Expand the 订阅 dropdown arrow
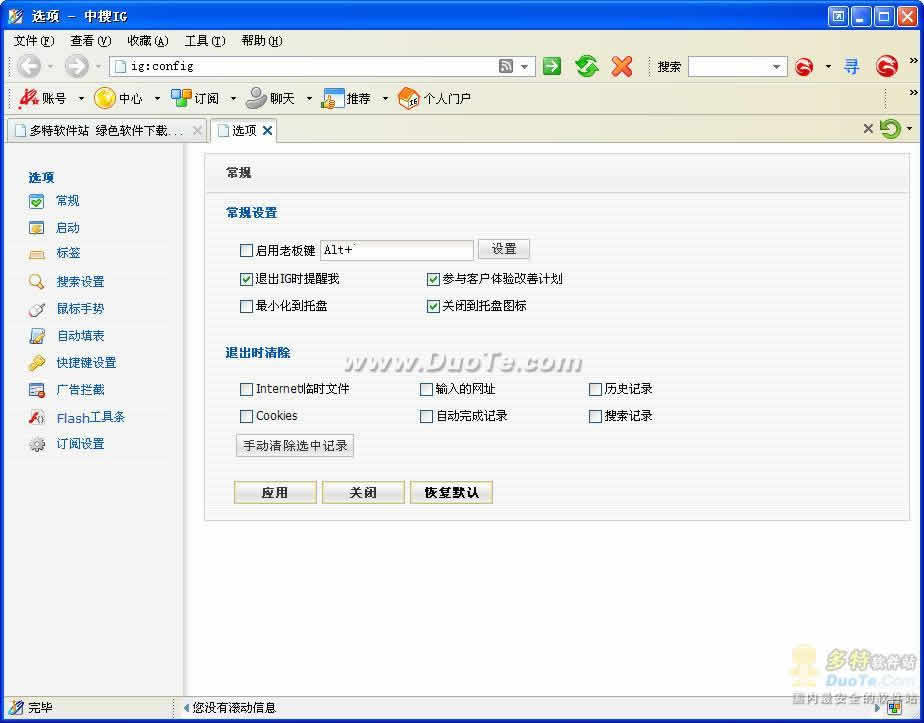 [x=233, y=98]
